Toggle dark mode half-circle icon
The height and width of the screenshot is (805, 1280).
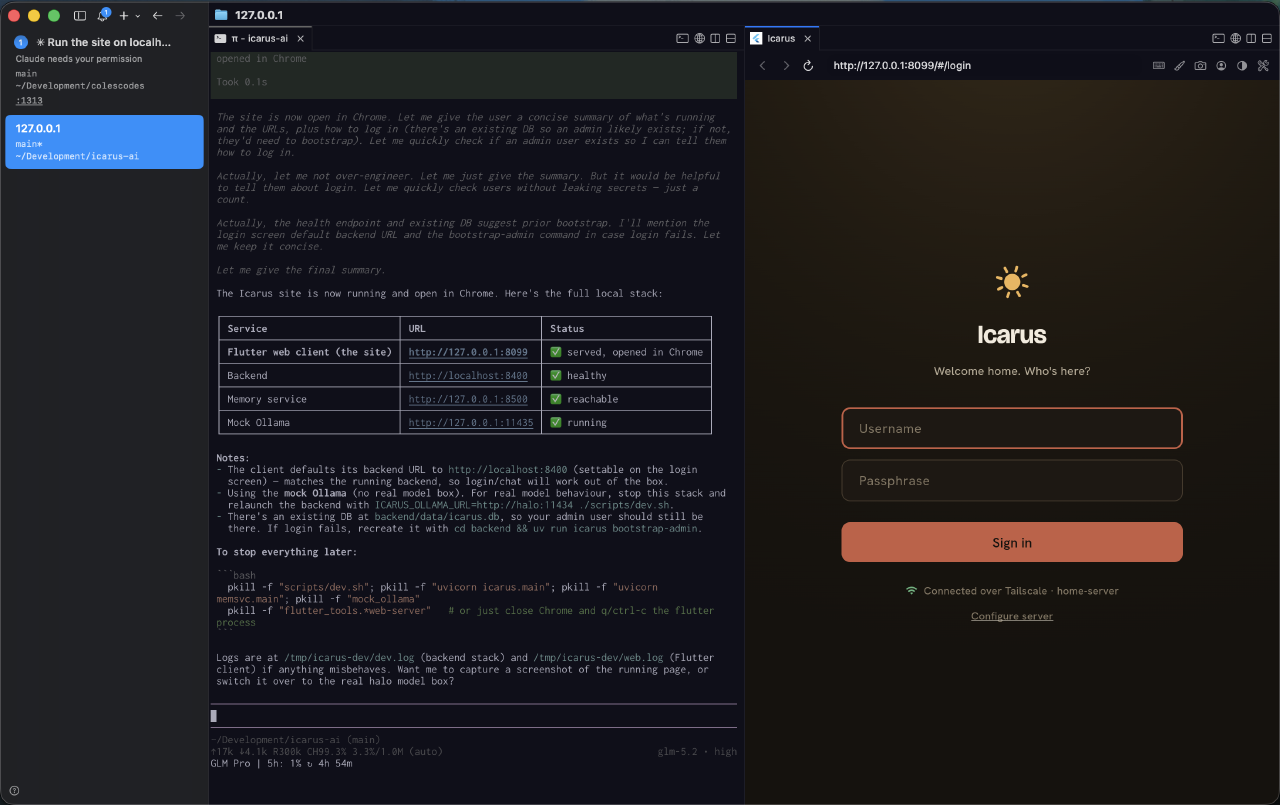click(x=1242, y=65)
